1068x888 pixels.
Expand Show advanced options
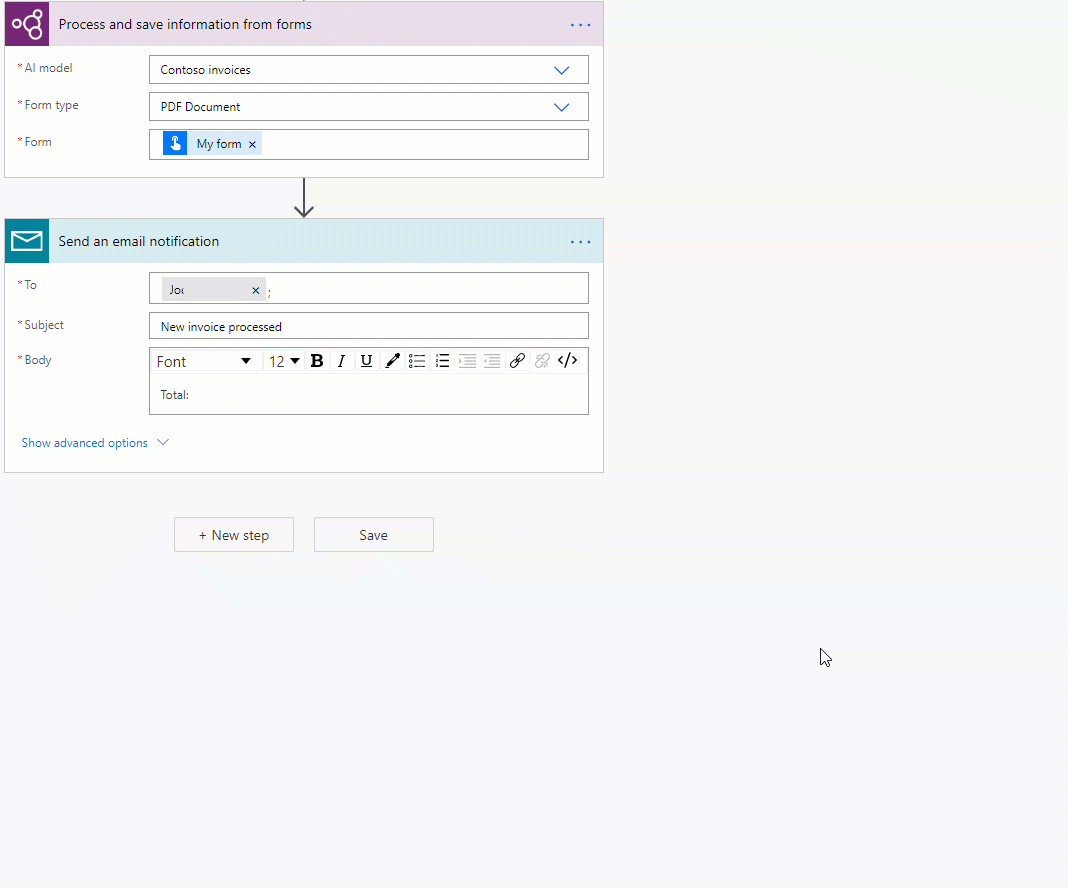coord(95,442)
